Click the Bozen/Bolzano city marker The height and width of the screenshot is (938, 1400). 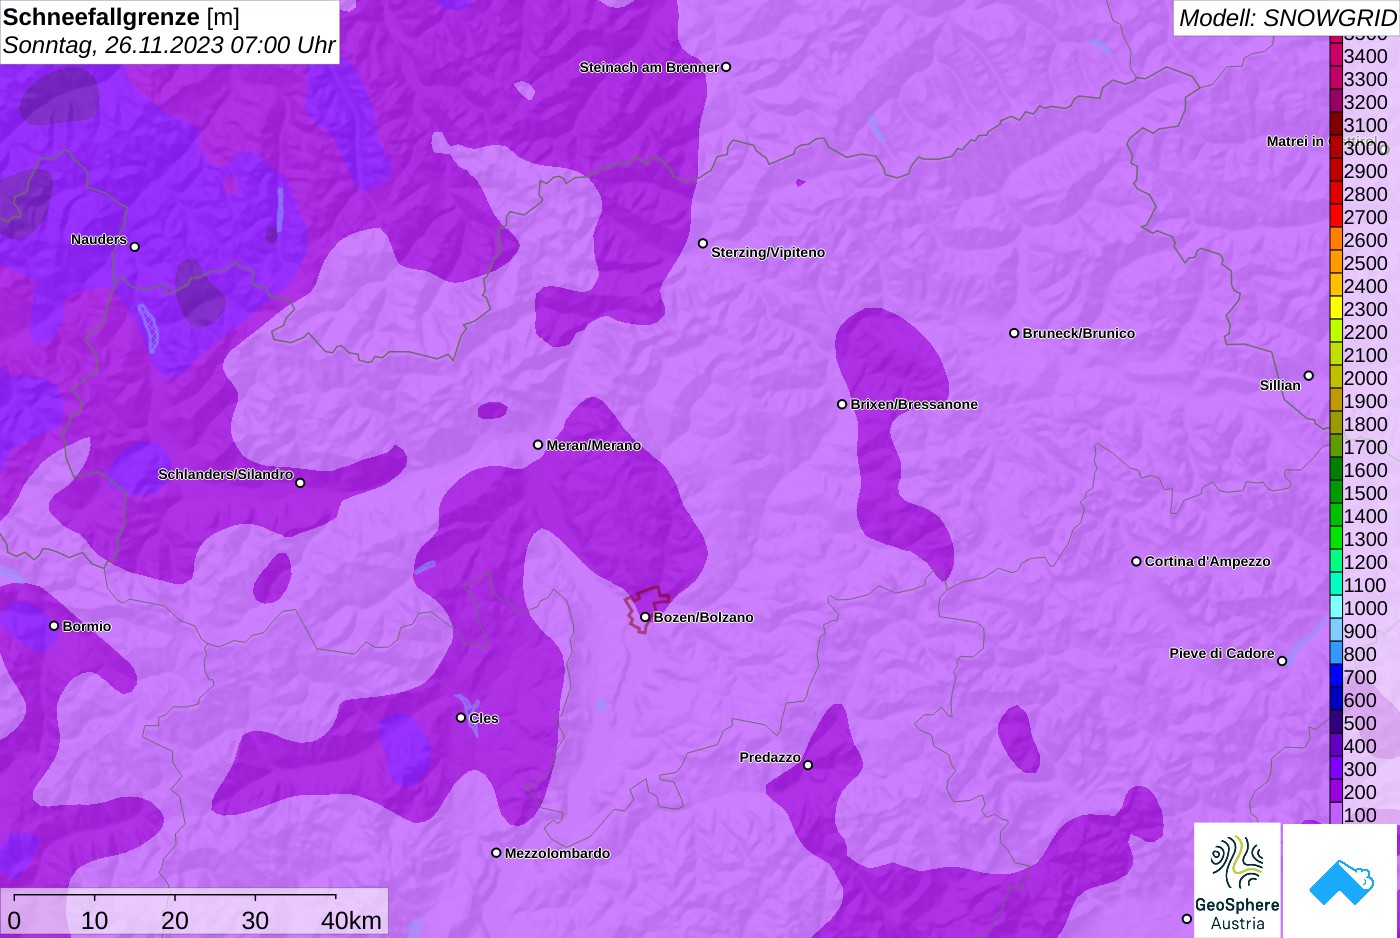(645, 617)
